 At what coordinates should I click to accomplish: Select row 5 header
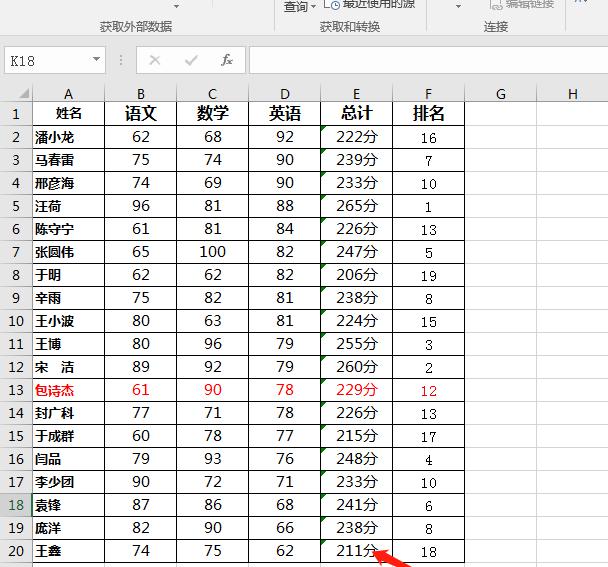pos(16,206)
